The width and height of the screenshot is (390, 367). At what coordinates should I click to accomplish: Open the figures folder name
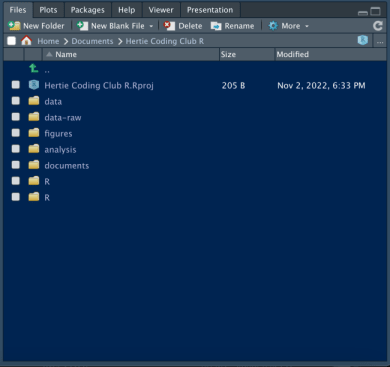click(58, 133)
